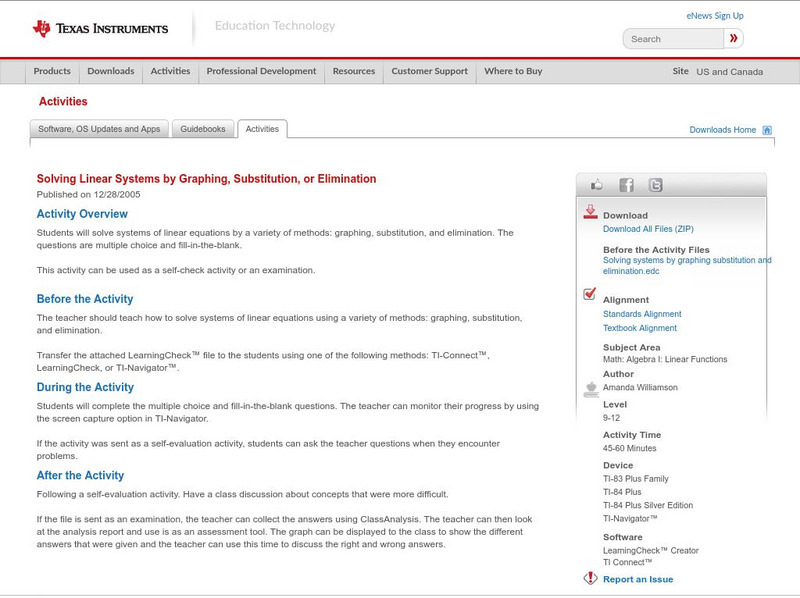
Task: Click the 9-12 level value
Action: point(611,418)
